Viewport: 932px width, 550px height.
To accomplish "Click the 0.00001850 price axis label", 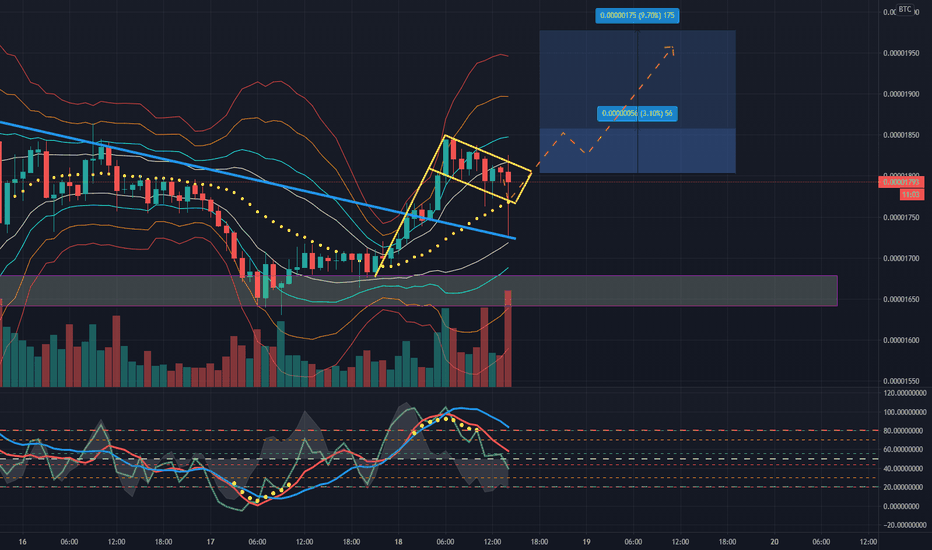I will click(901, 136).
